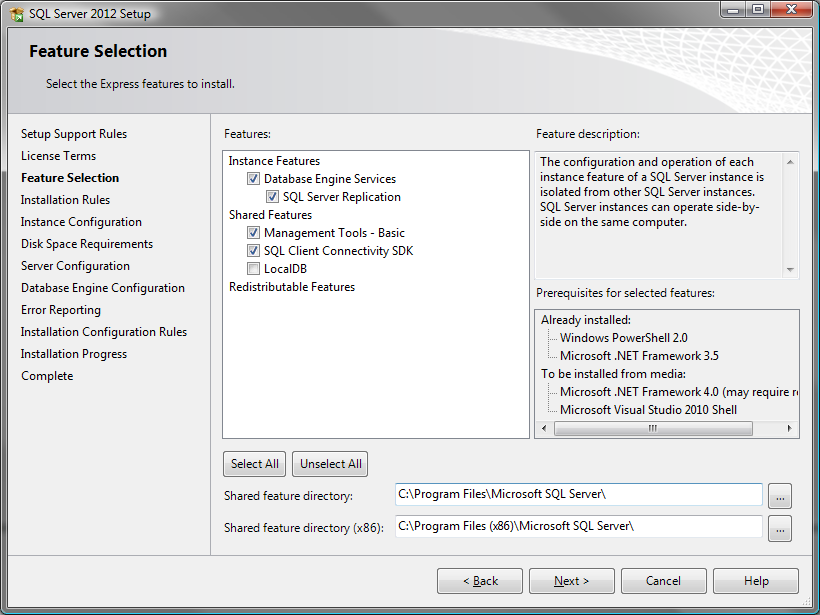Select Disk Space Requirements step

[x=87, y=244]
